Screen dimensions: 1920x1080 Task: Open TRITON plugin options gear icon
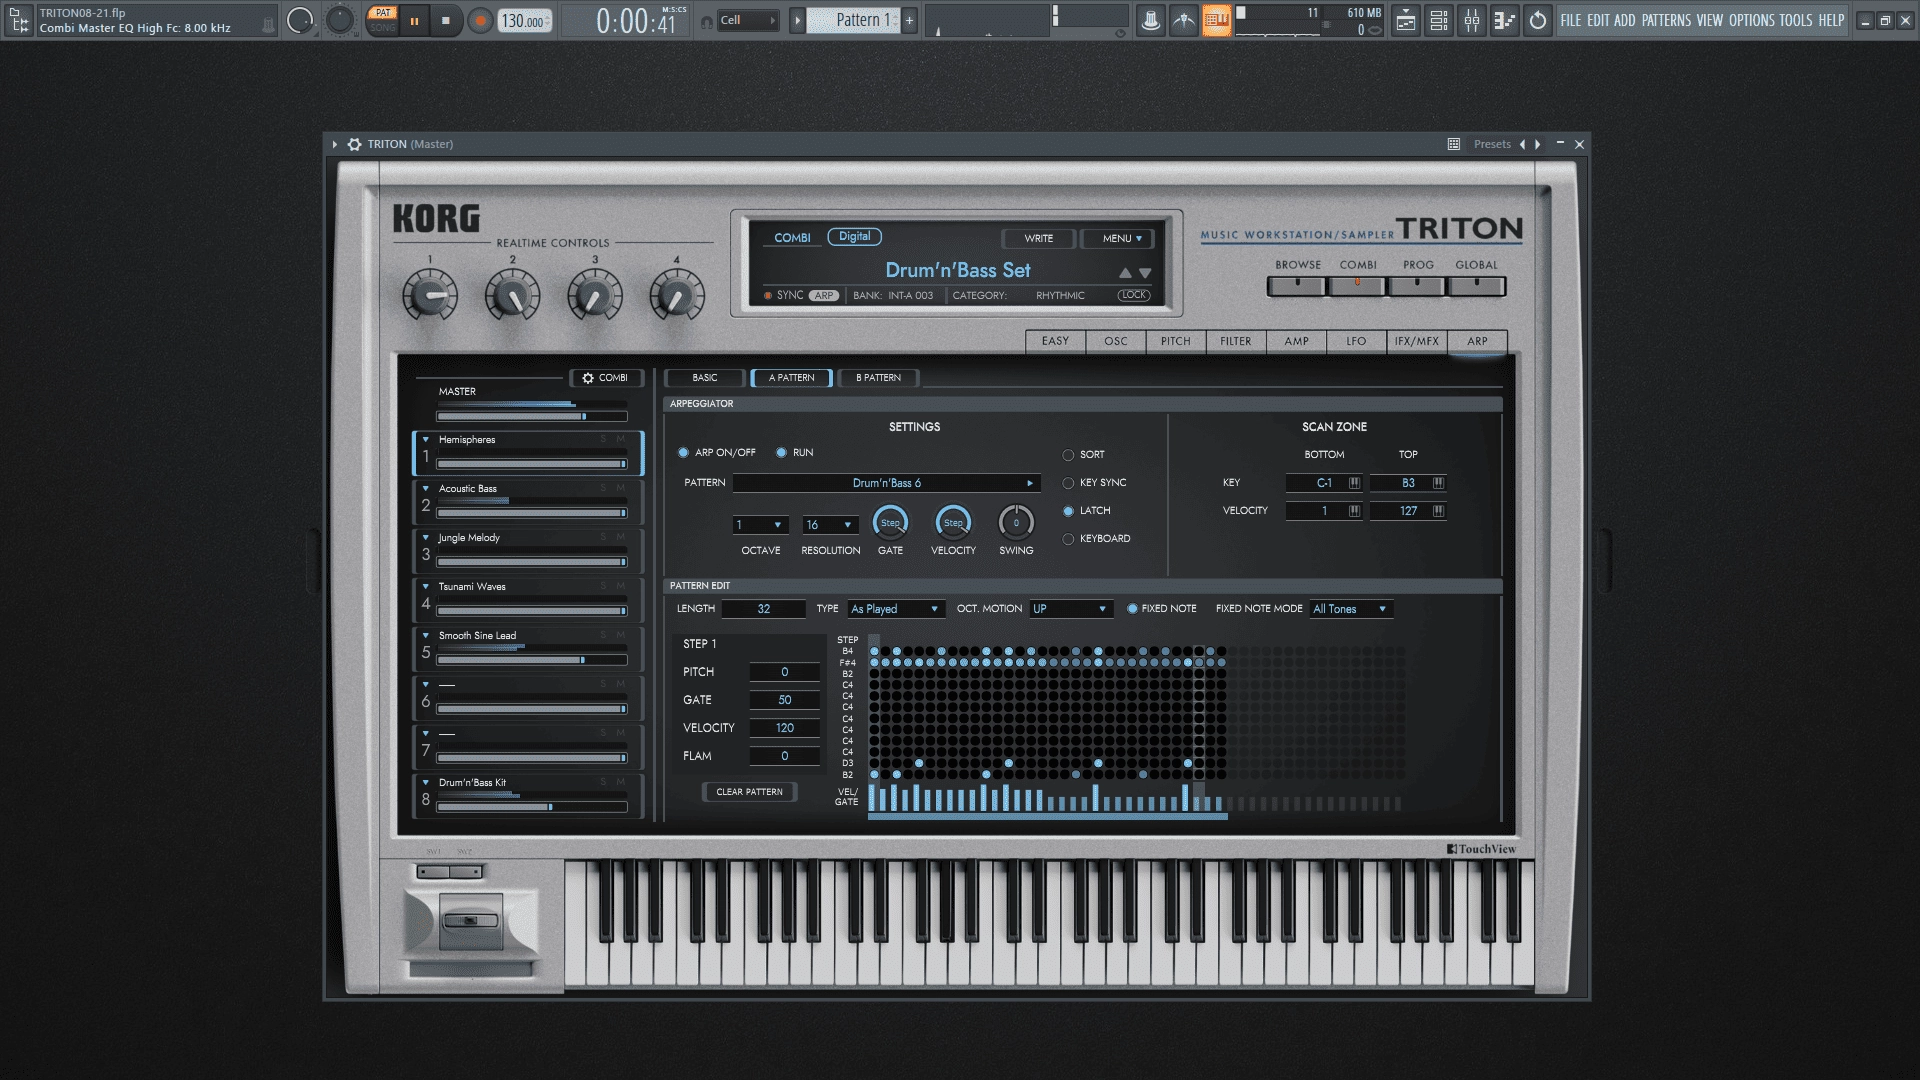click(x=354, y=144)
